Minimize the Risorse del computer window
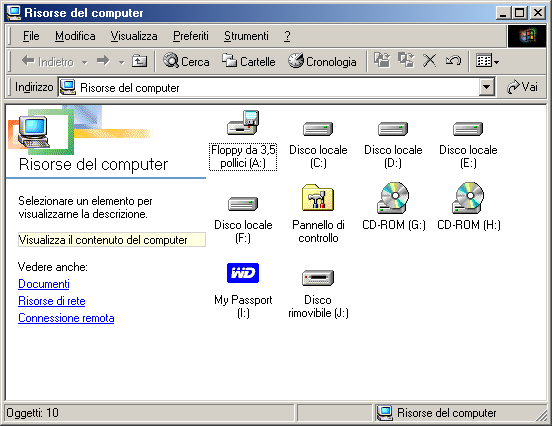 [x=503, y=13]
